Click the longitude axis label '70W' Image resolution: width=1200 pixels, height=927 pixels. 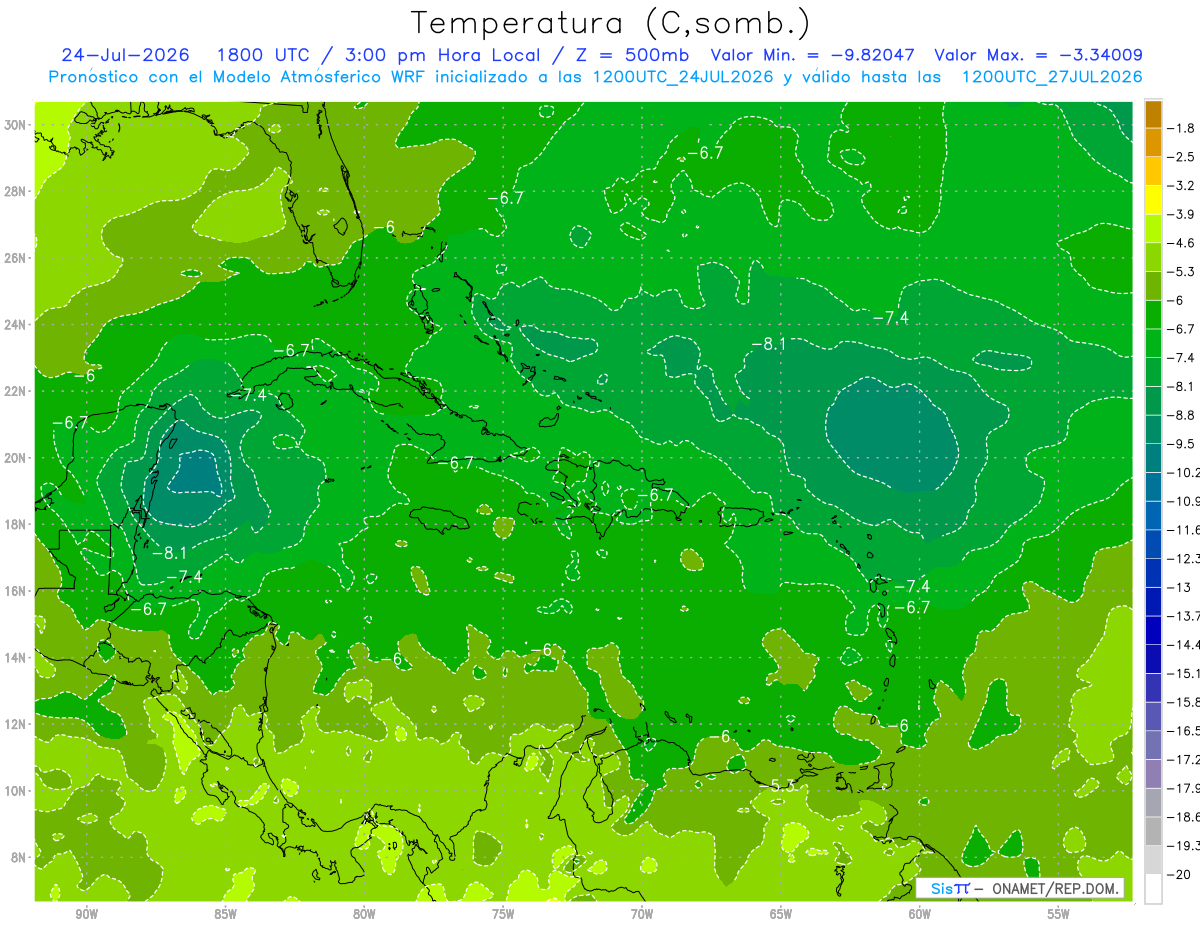pyautogui.click(x=642, y=914)
